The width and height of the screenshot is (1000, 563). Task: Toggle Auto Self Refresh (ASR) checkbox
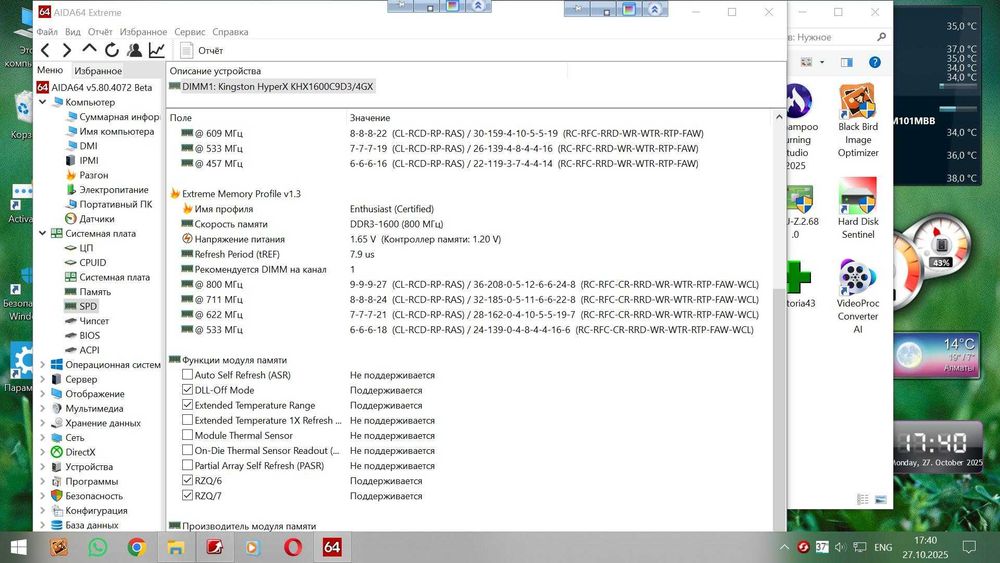pos(188,375)
